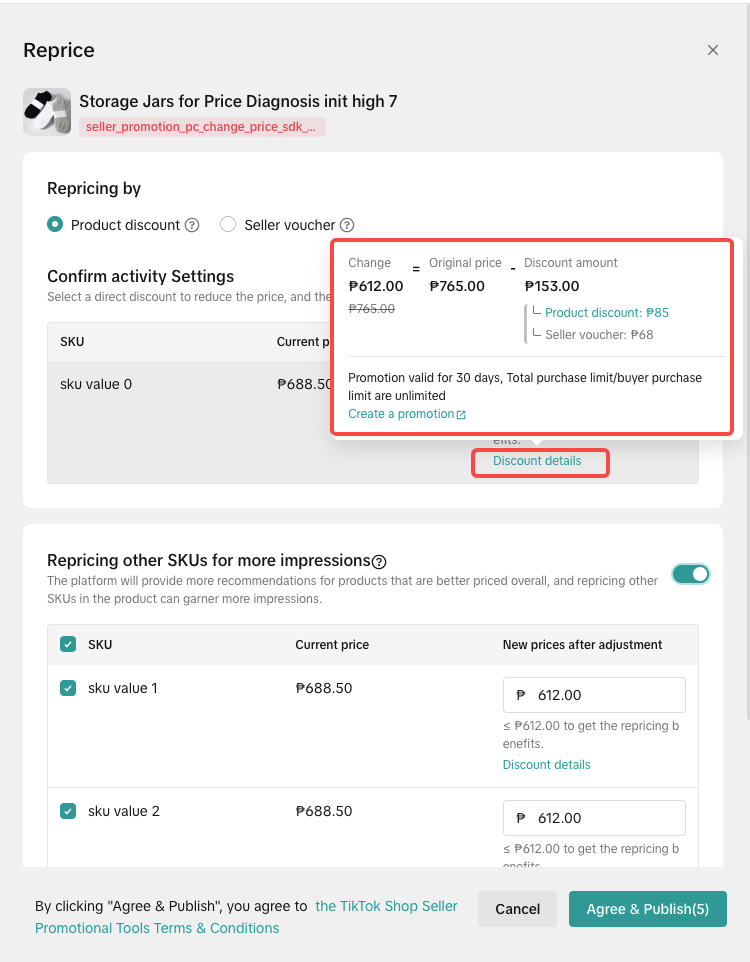Open external link icon for Create a promotion

pos(461,414)
